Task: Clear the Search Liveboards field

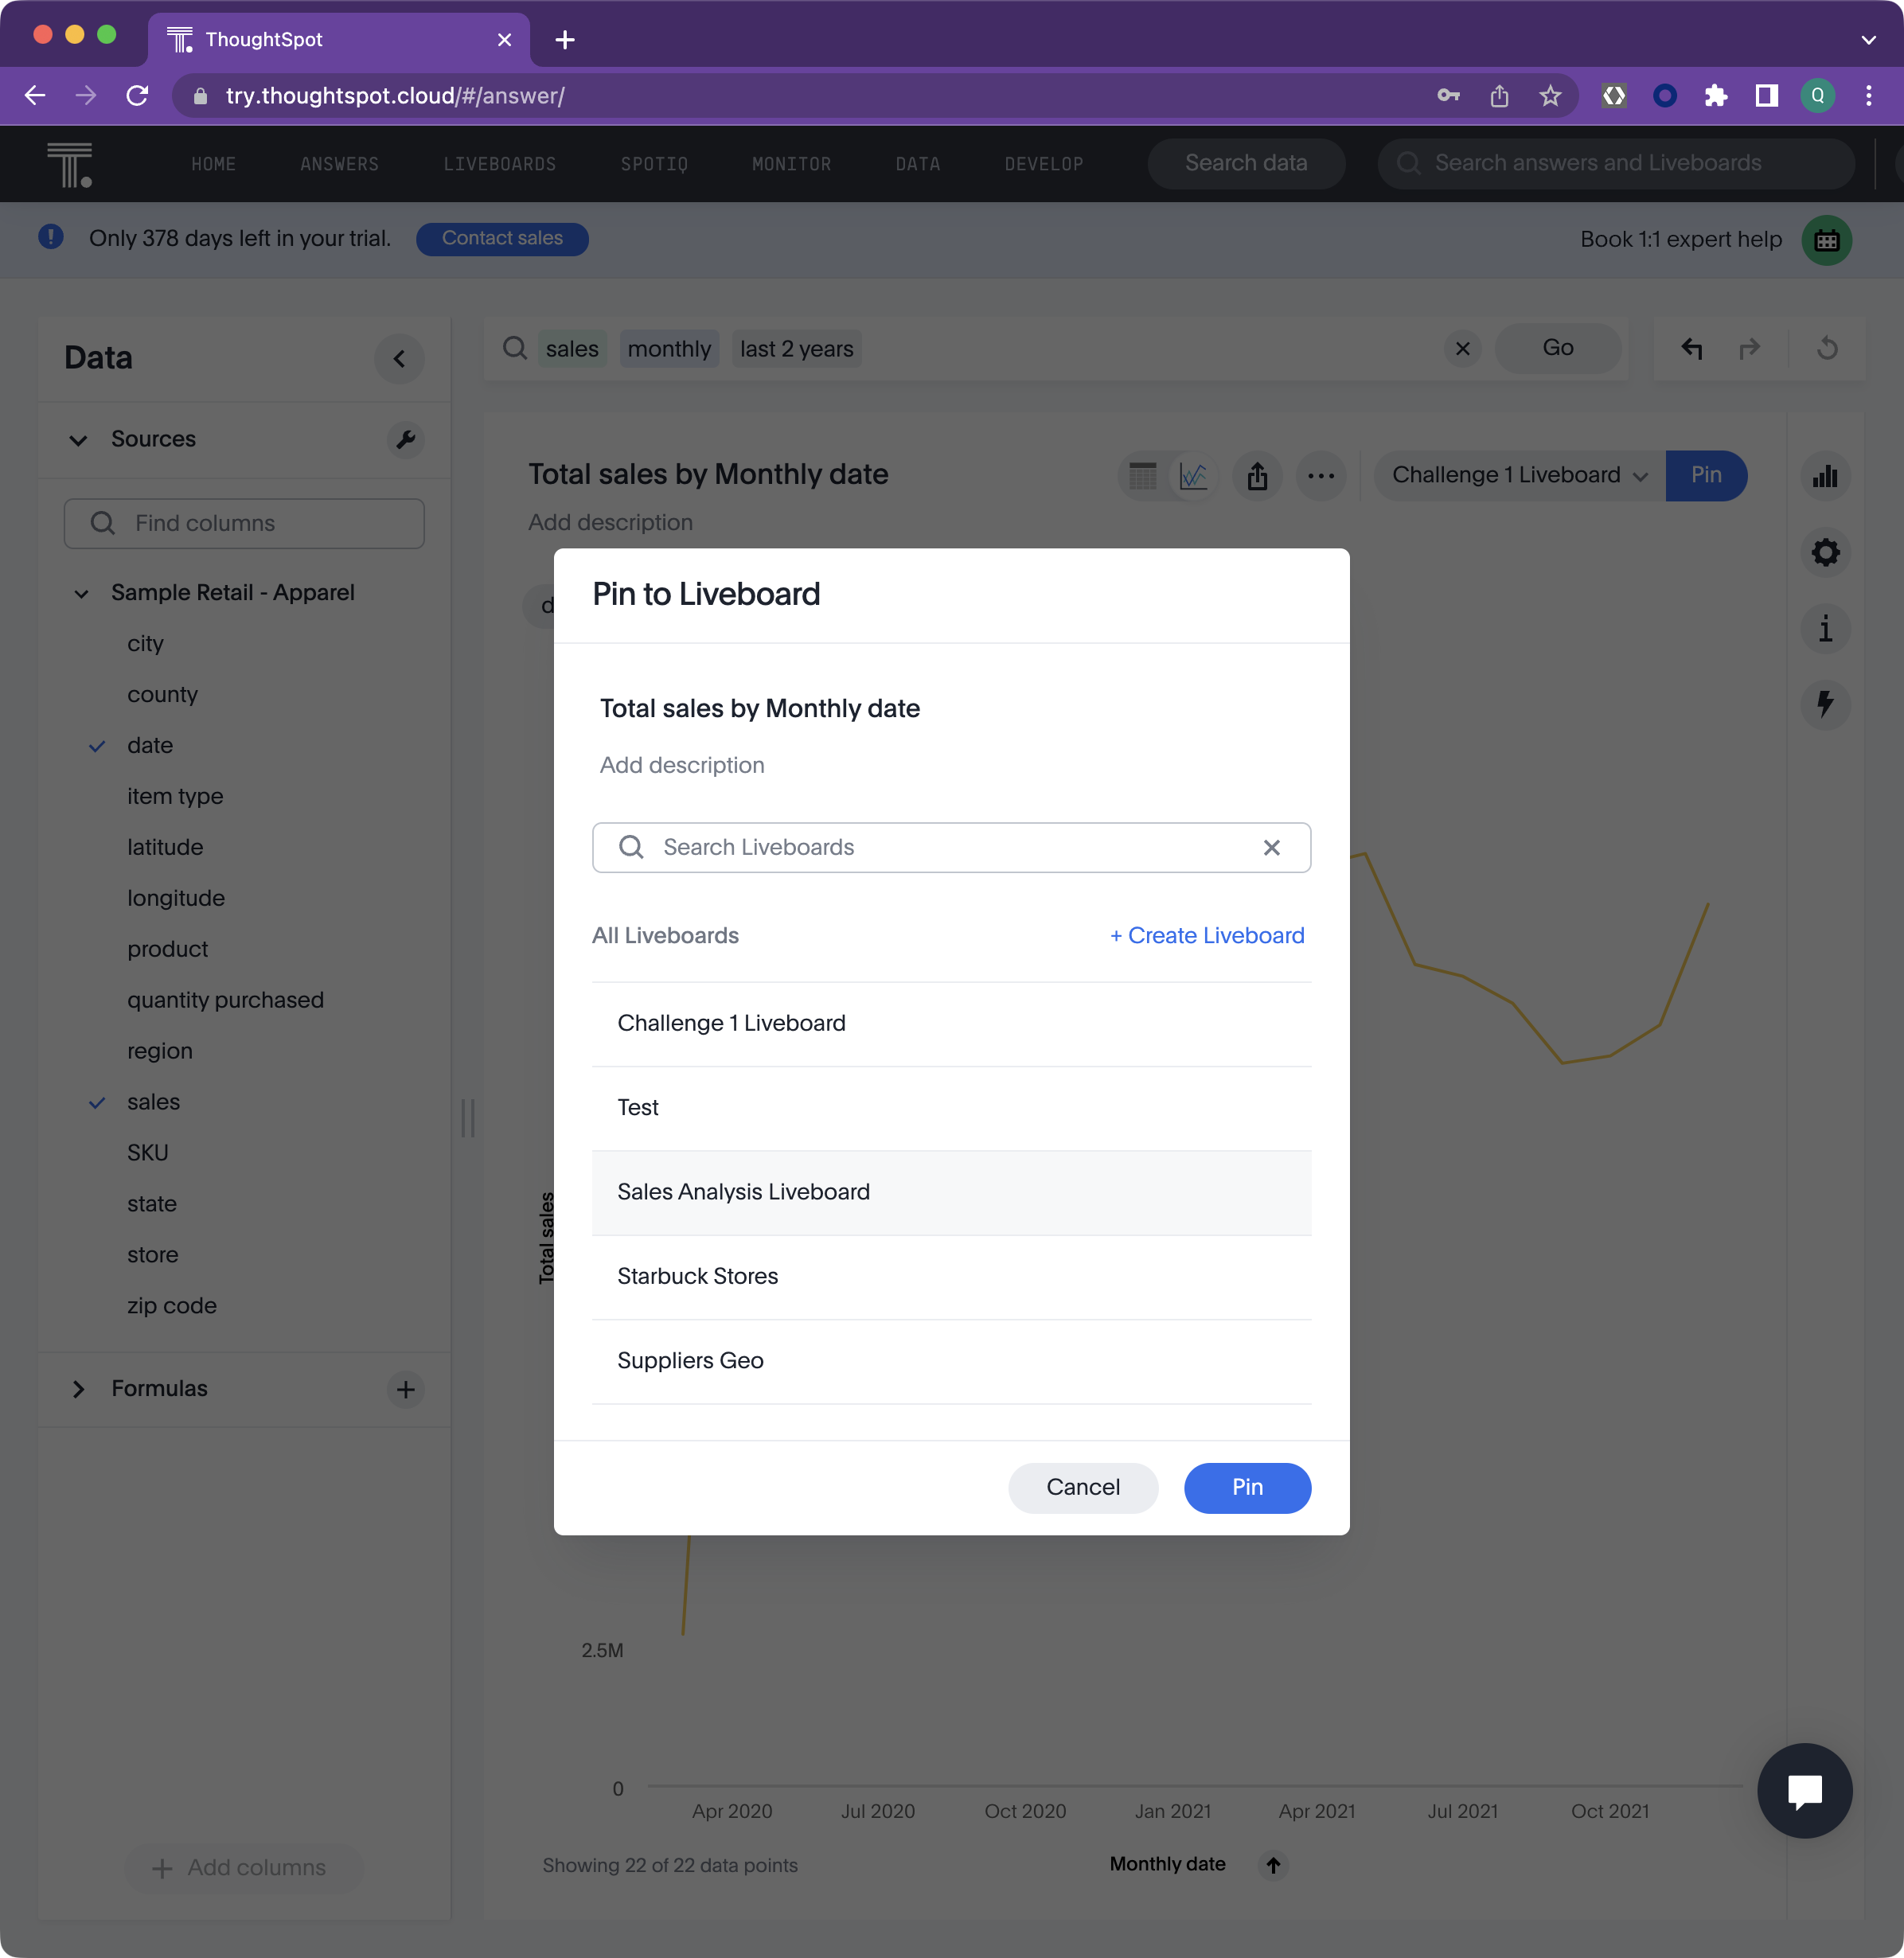Action: (1271, 848)
